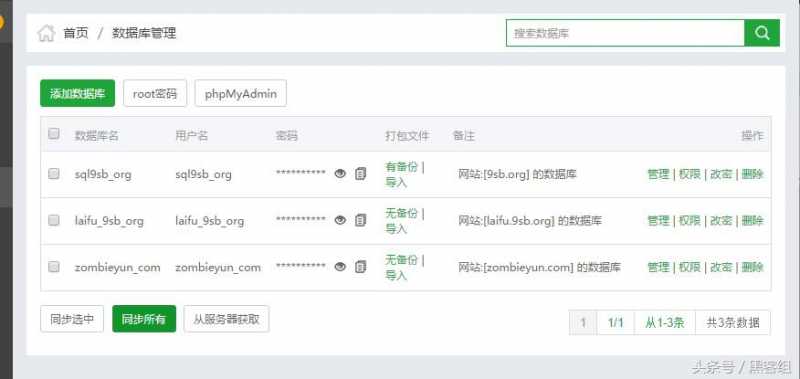Copy sql9sb_org password with clipboard icon
The width and height of the screenshot is (800, 379).
click(x=361, y=174)
